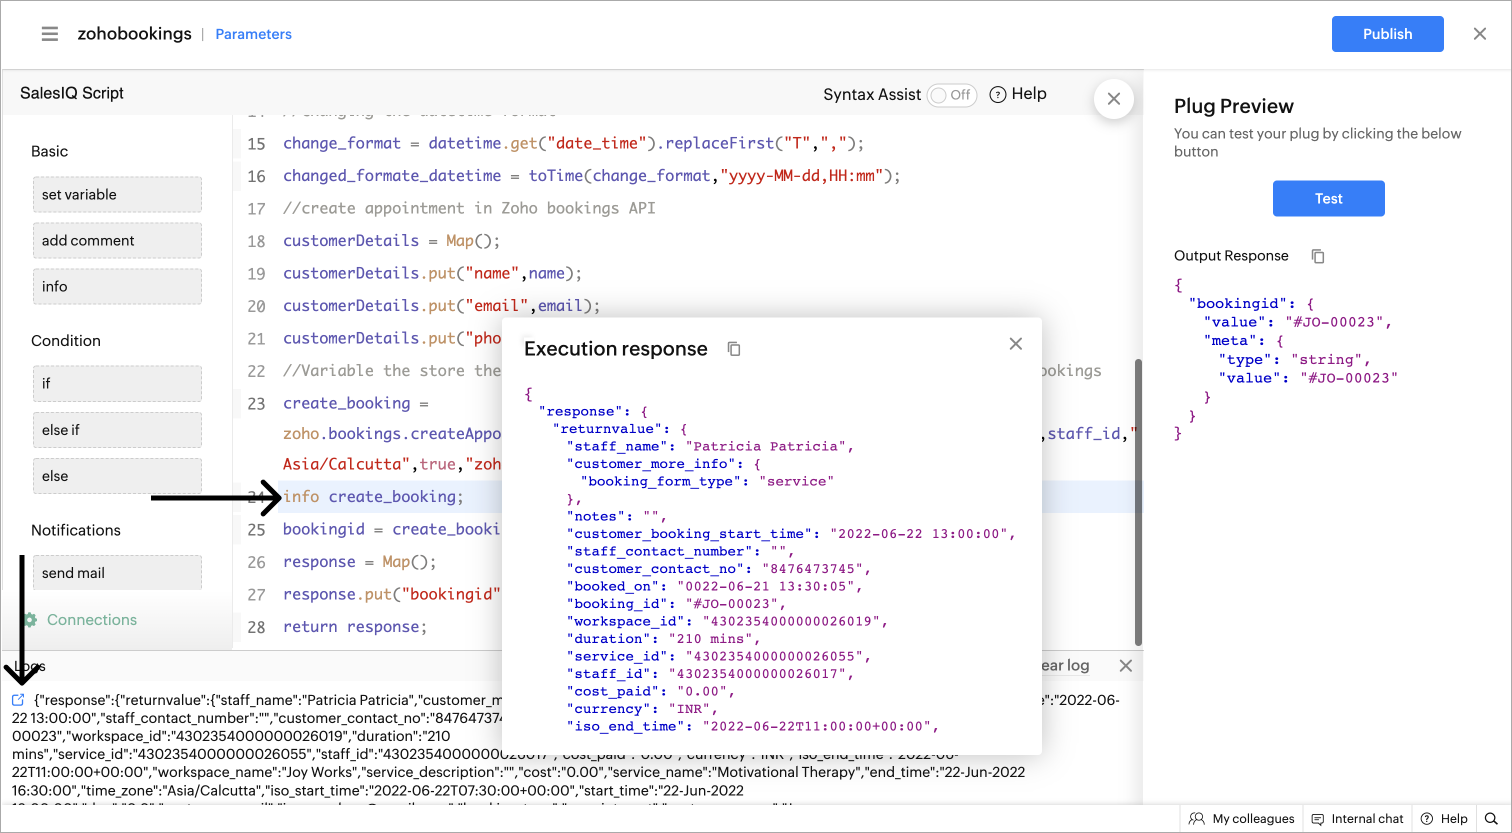Close the logs panel
This screenshot has width=1512, height=833.
(x=1125, y=666)
